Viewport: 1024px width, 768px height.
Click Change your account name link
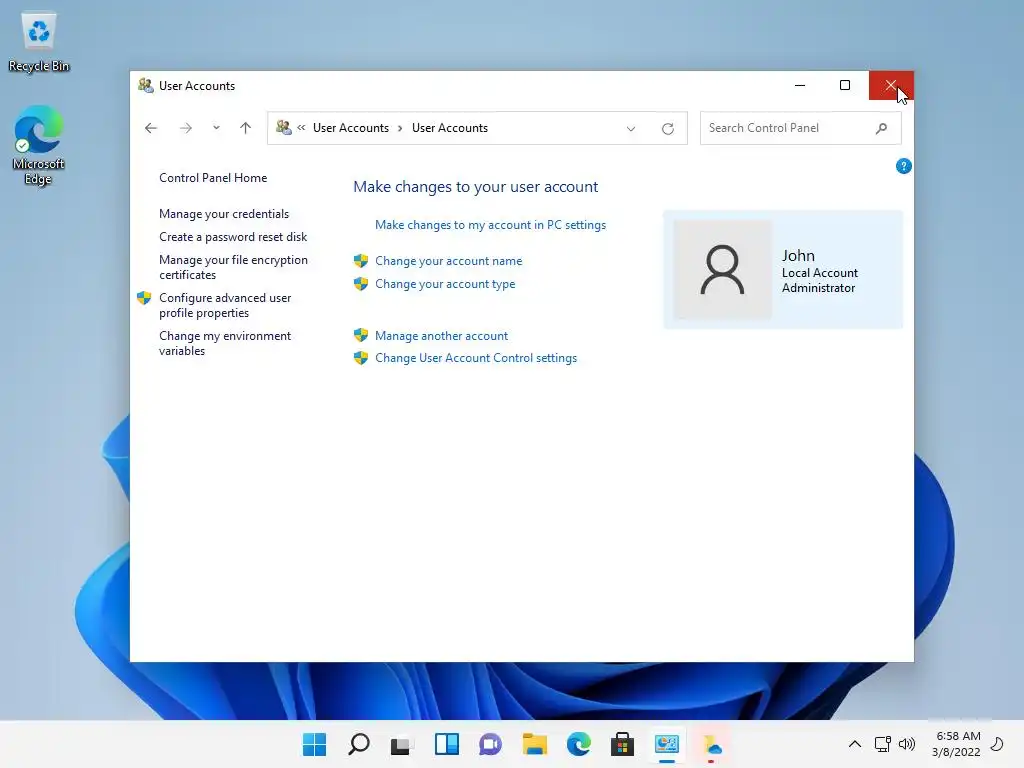[x=449, y=261]
